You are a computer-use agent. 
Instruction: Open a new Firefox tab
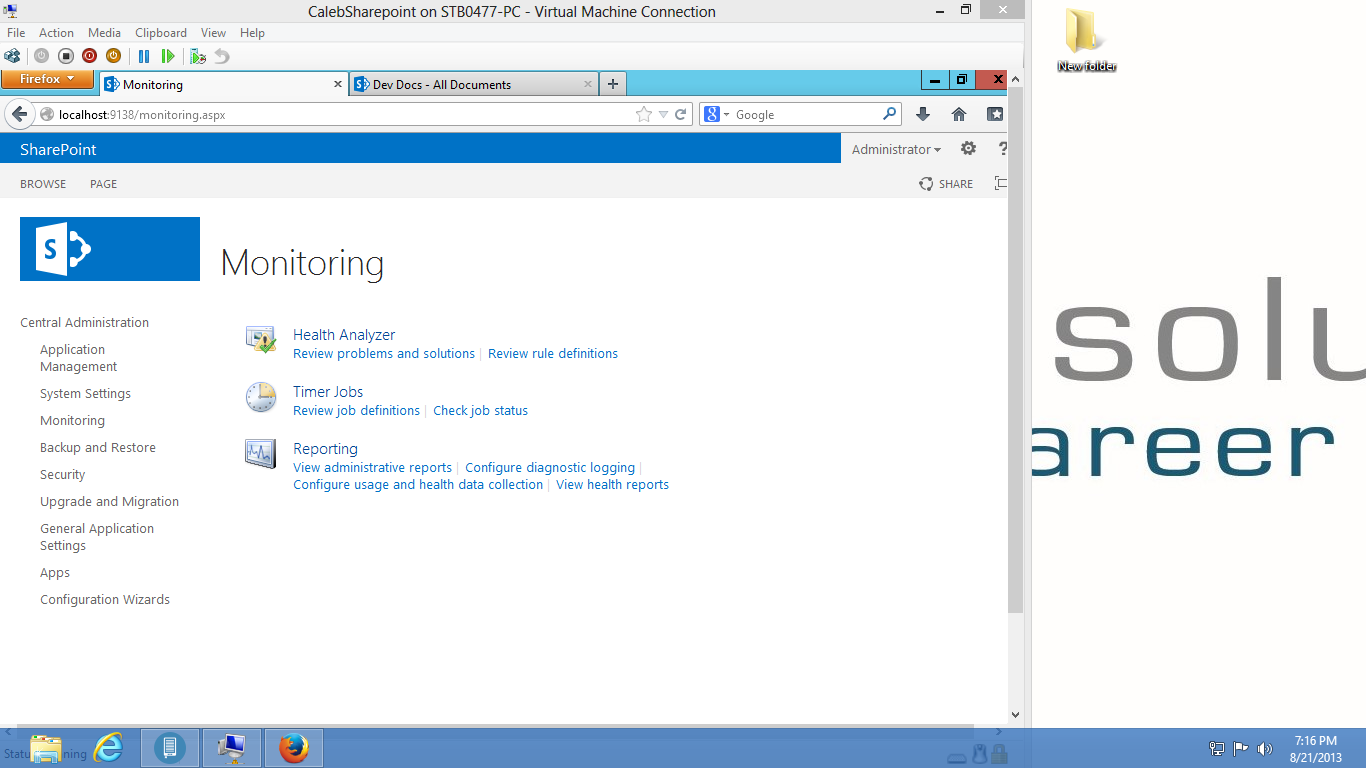[x=613, y=84]
